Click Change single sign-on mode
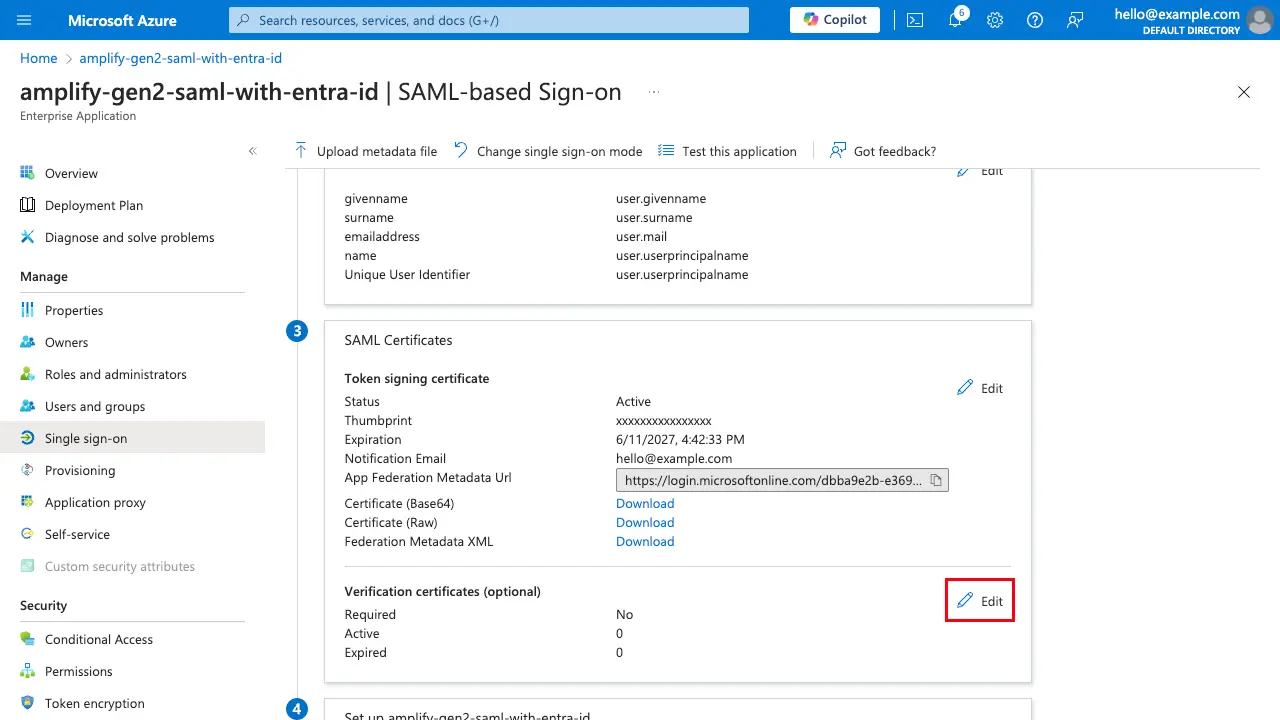The image size is (1280, 720). point(547,151)
